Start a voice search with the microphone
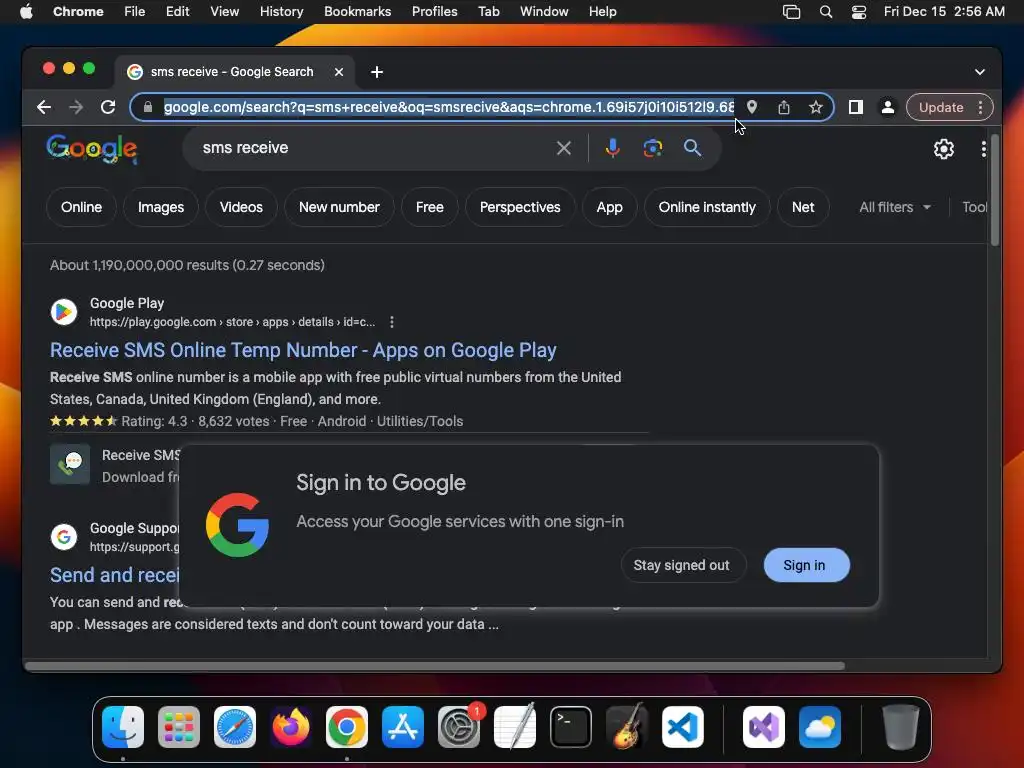This screenshot has height=768, width=1024. pos(613,148)
